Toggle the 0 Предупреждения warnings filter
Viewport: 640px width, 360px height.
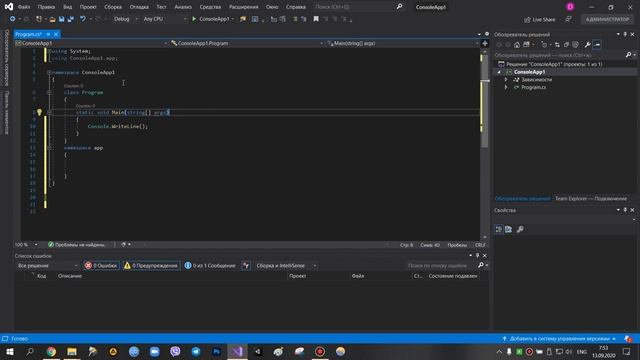[x=151, y=266]
